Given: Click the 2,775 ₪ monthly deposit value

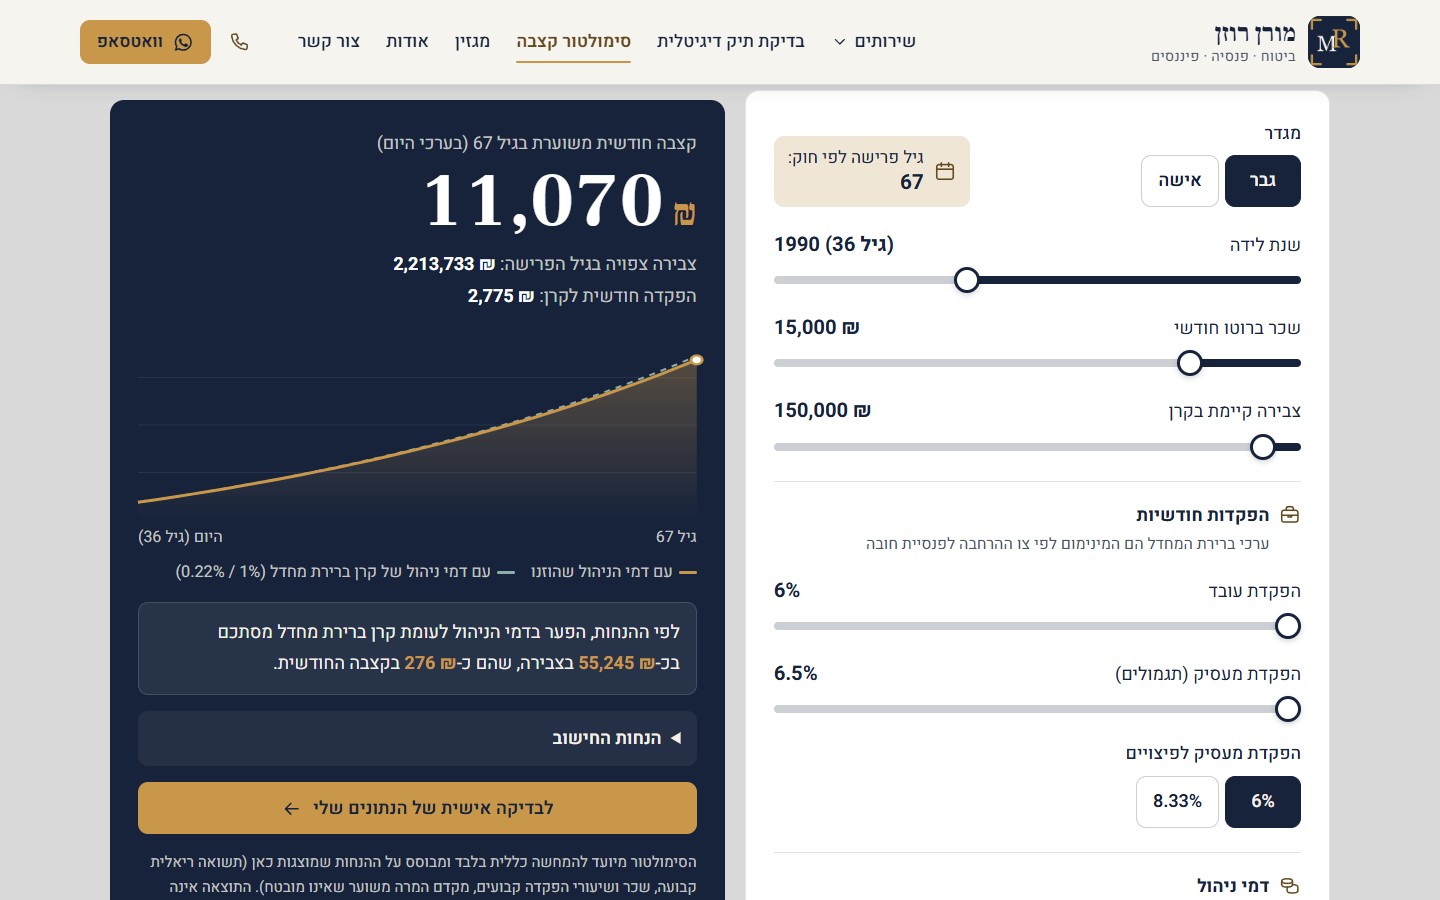Looking at the screenshot, I should click(x=501, y=296).
